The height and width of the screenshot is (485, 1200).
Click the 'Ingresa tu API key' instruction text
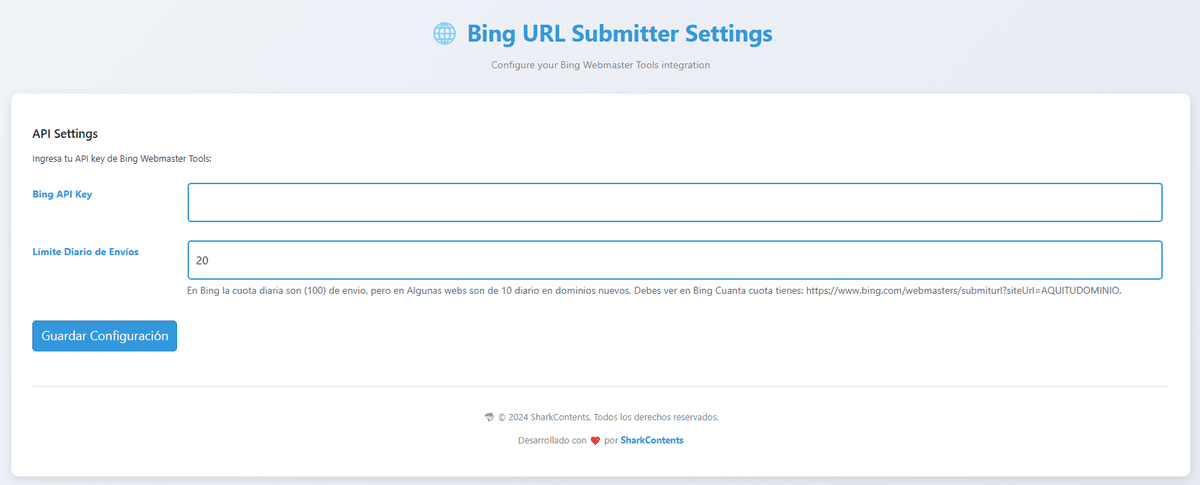tap(122, 158)
